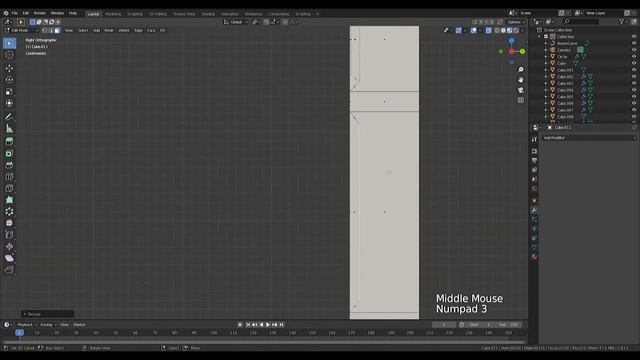This screenshot has width=640, height=360.
Task: Select the Rip Region tool
Action: pos(9,270)
